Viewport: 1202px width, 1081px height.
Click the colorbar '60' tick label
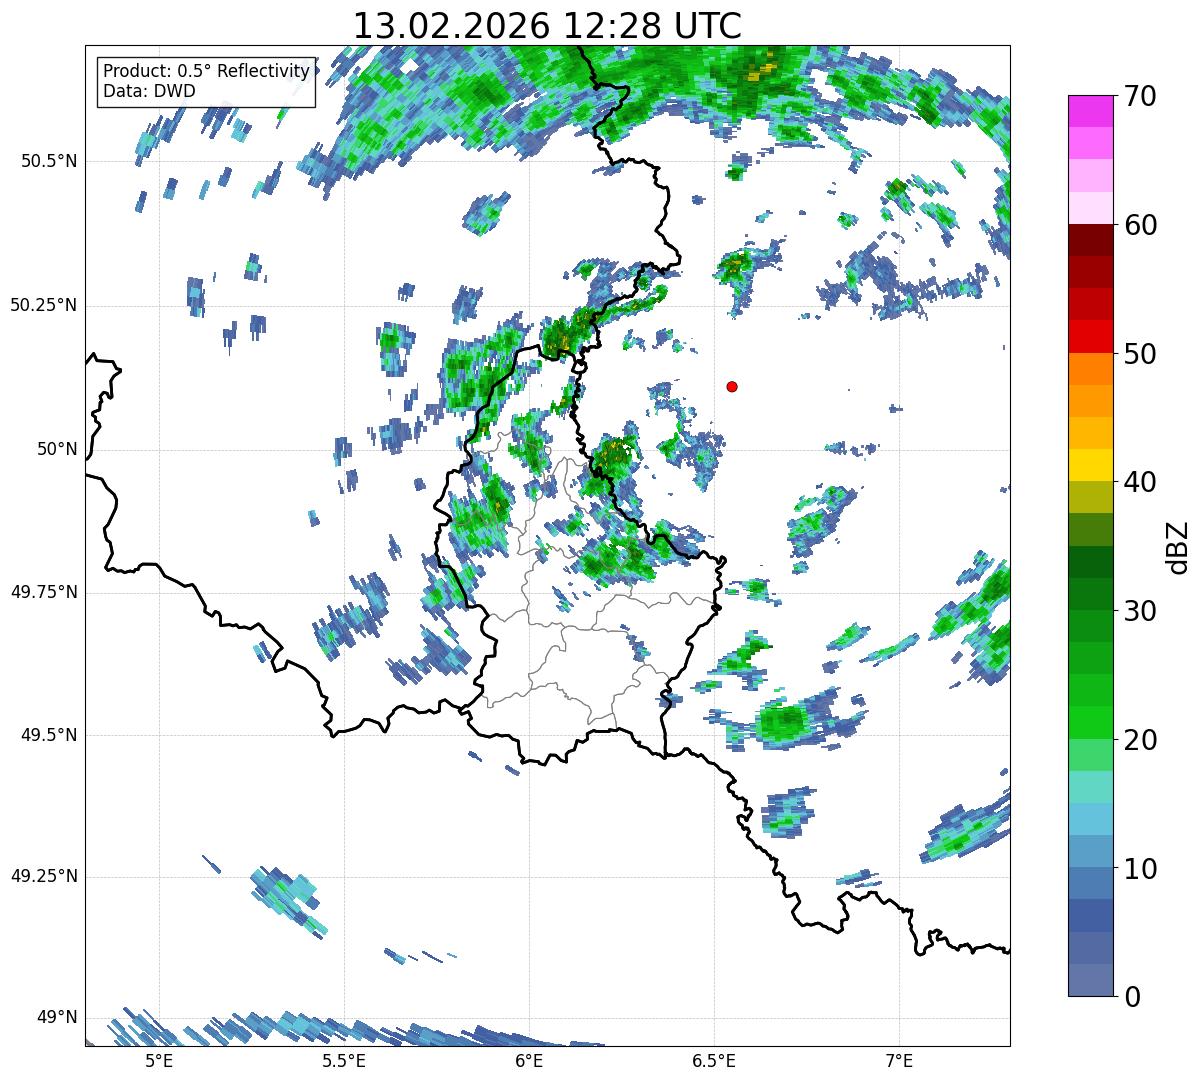(1141, 225)
